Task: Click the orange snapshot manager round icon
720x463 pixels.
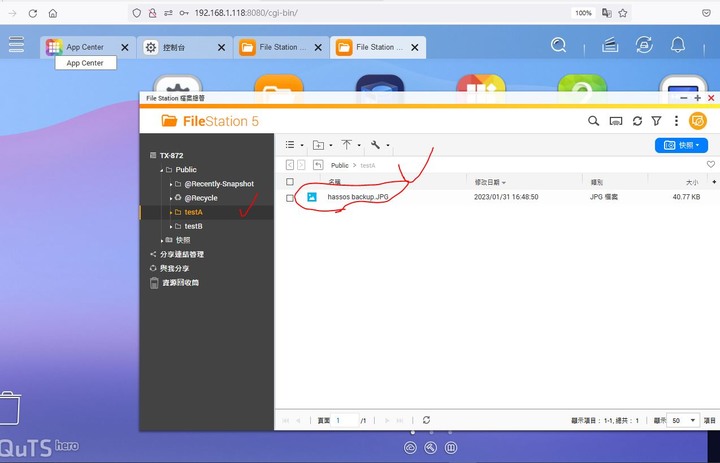Action: (698, 121)
